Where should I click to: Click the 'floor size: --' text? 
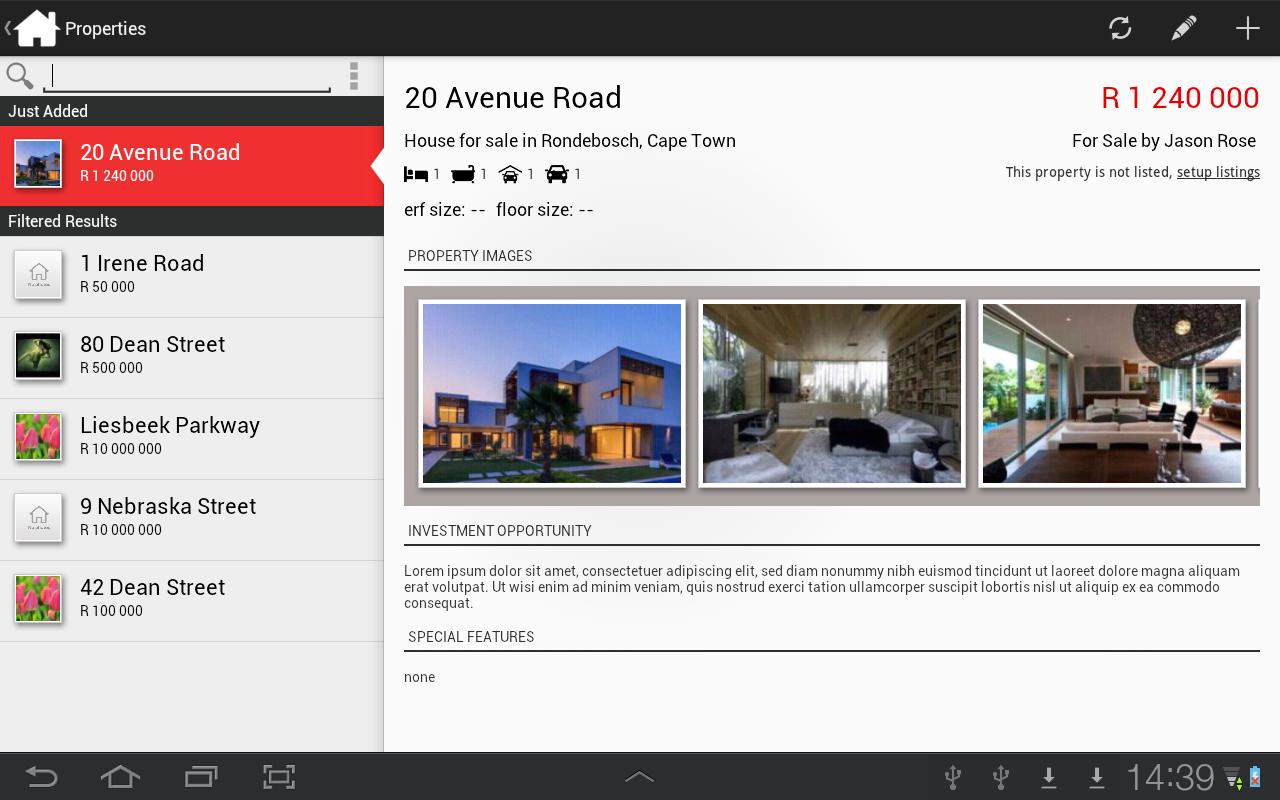pyautogui.click(x=545, y=210)
